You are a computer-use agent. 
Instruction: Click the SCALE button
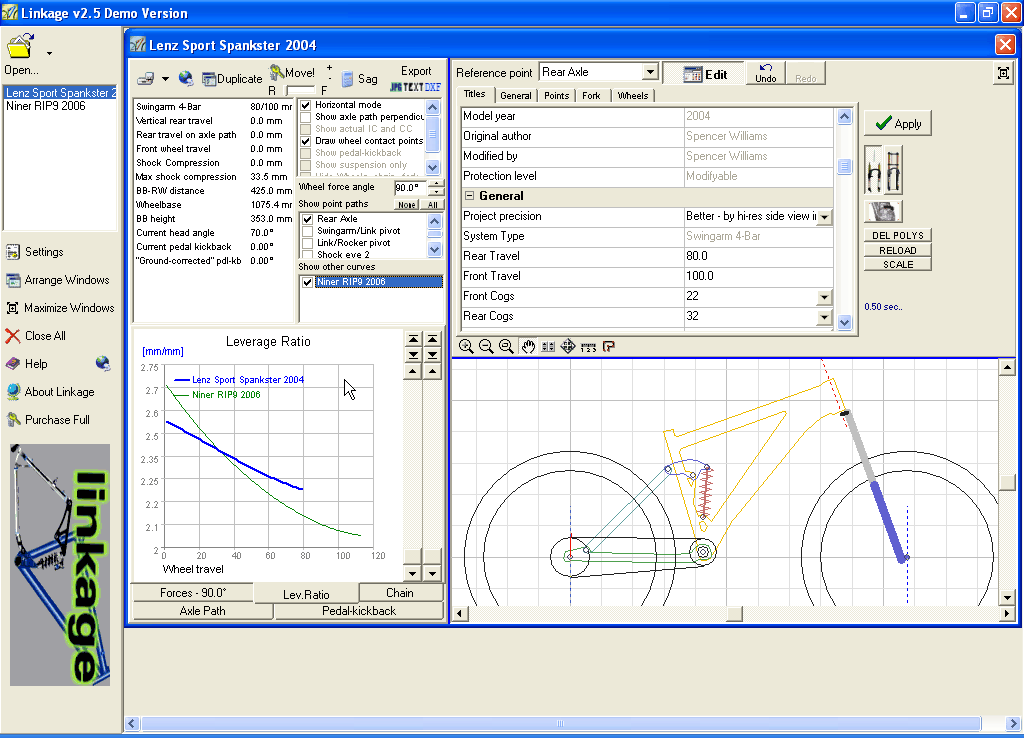pos(897,265)
